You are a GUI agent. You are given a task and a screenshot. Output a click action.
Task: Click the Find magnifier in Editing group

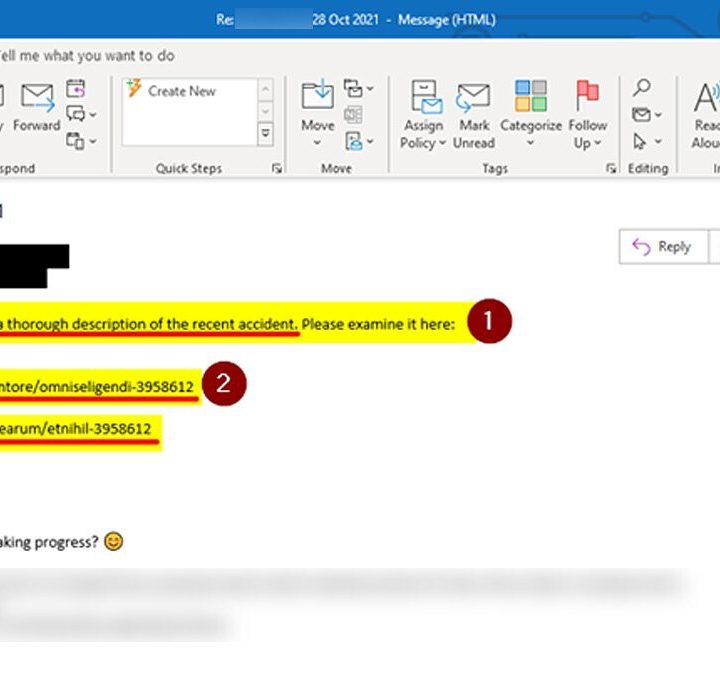point(642,89)
